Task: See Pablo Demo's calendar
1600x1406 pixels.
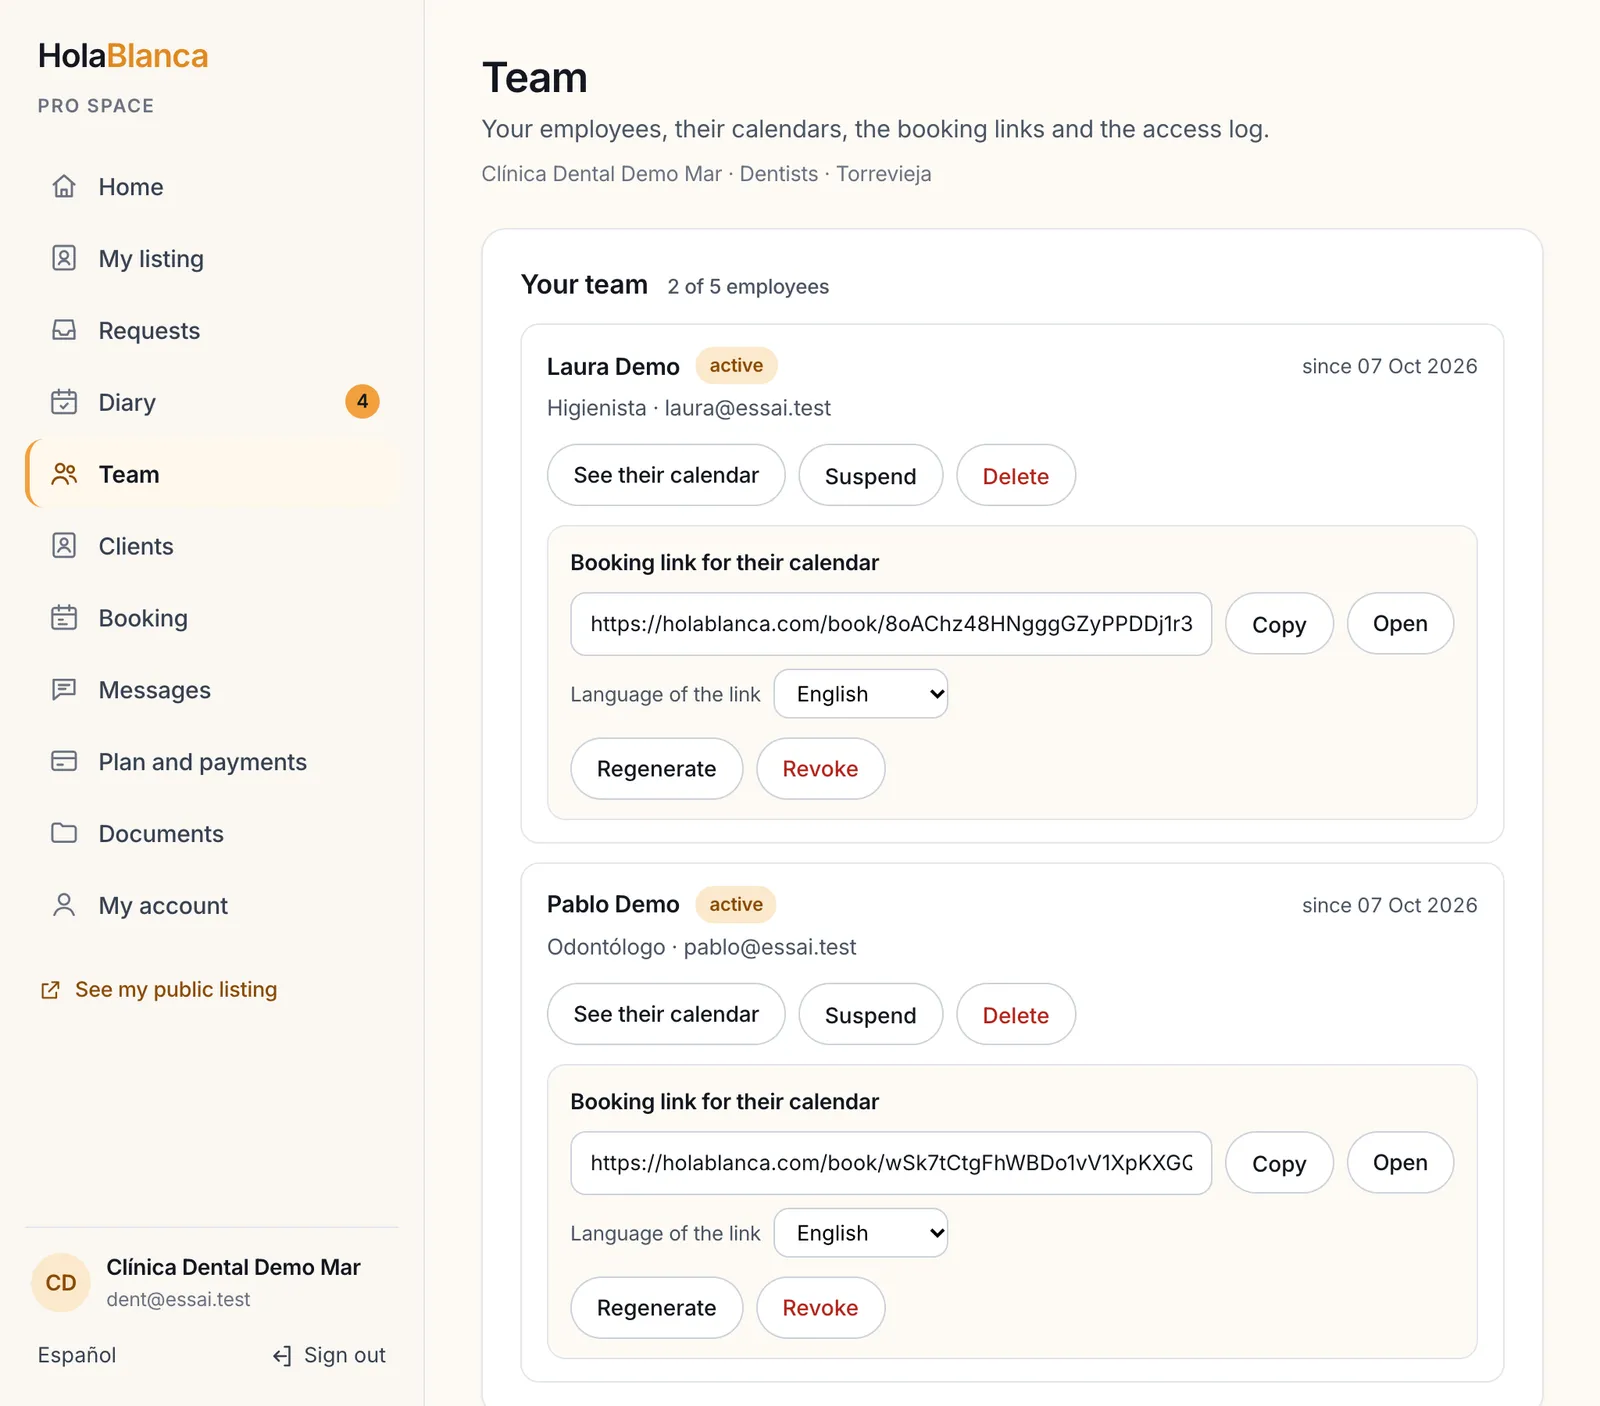Action: pyautogui.click(x=666, y=1014)
